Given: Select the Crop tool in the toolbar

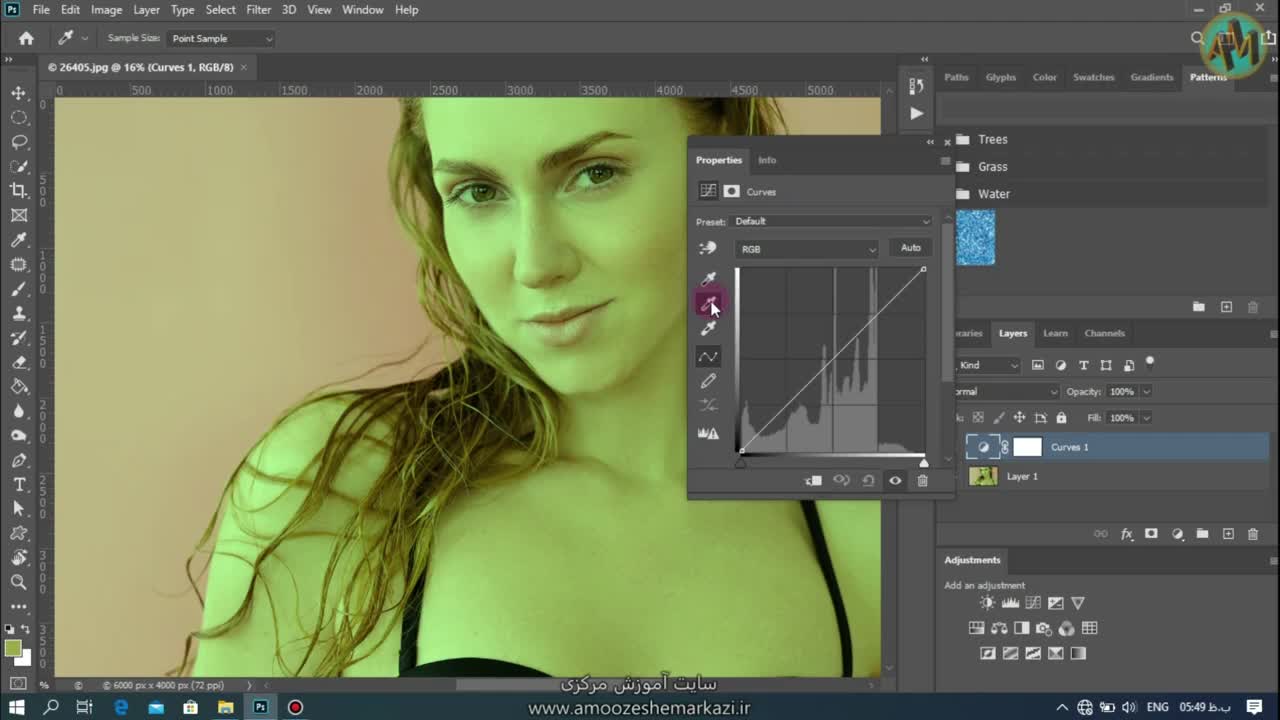Looking at the screenshot, I should point(18,190).
